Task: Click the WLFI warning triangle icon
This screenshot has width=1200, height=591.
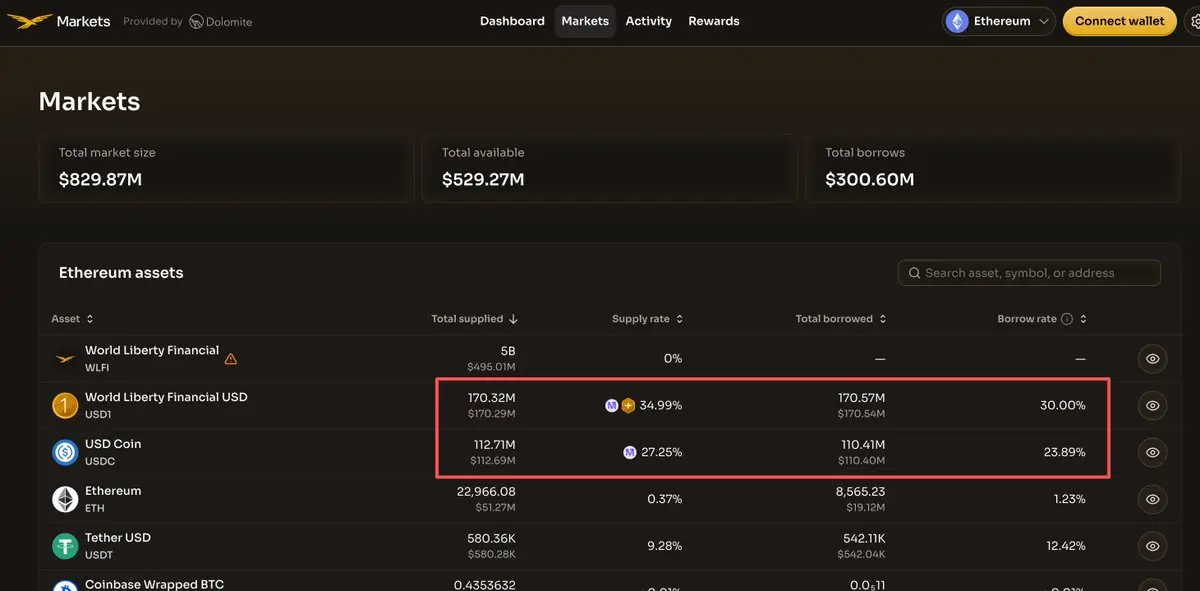Action: (x=231, y=358)
